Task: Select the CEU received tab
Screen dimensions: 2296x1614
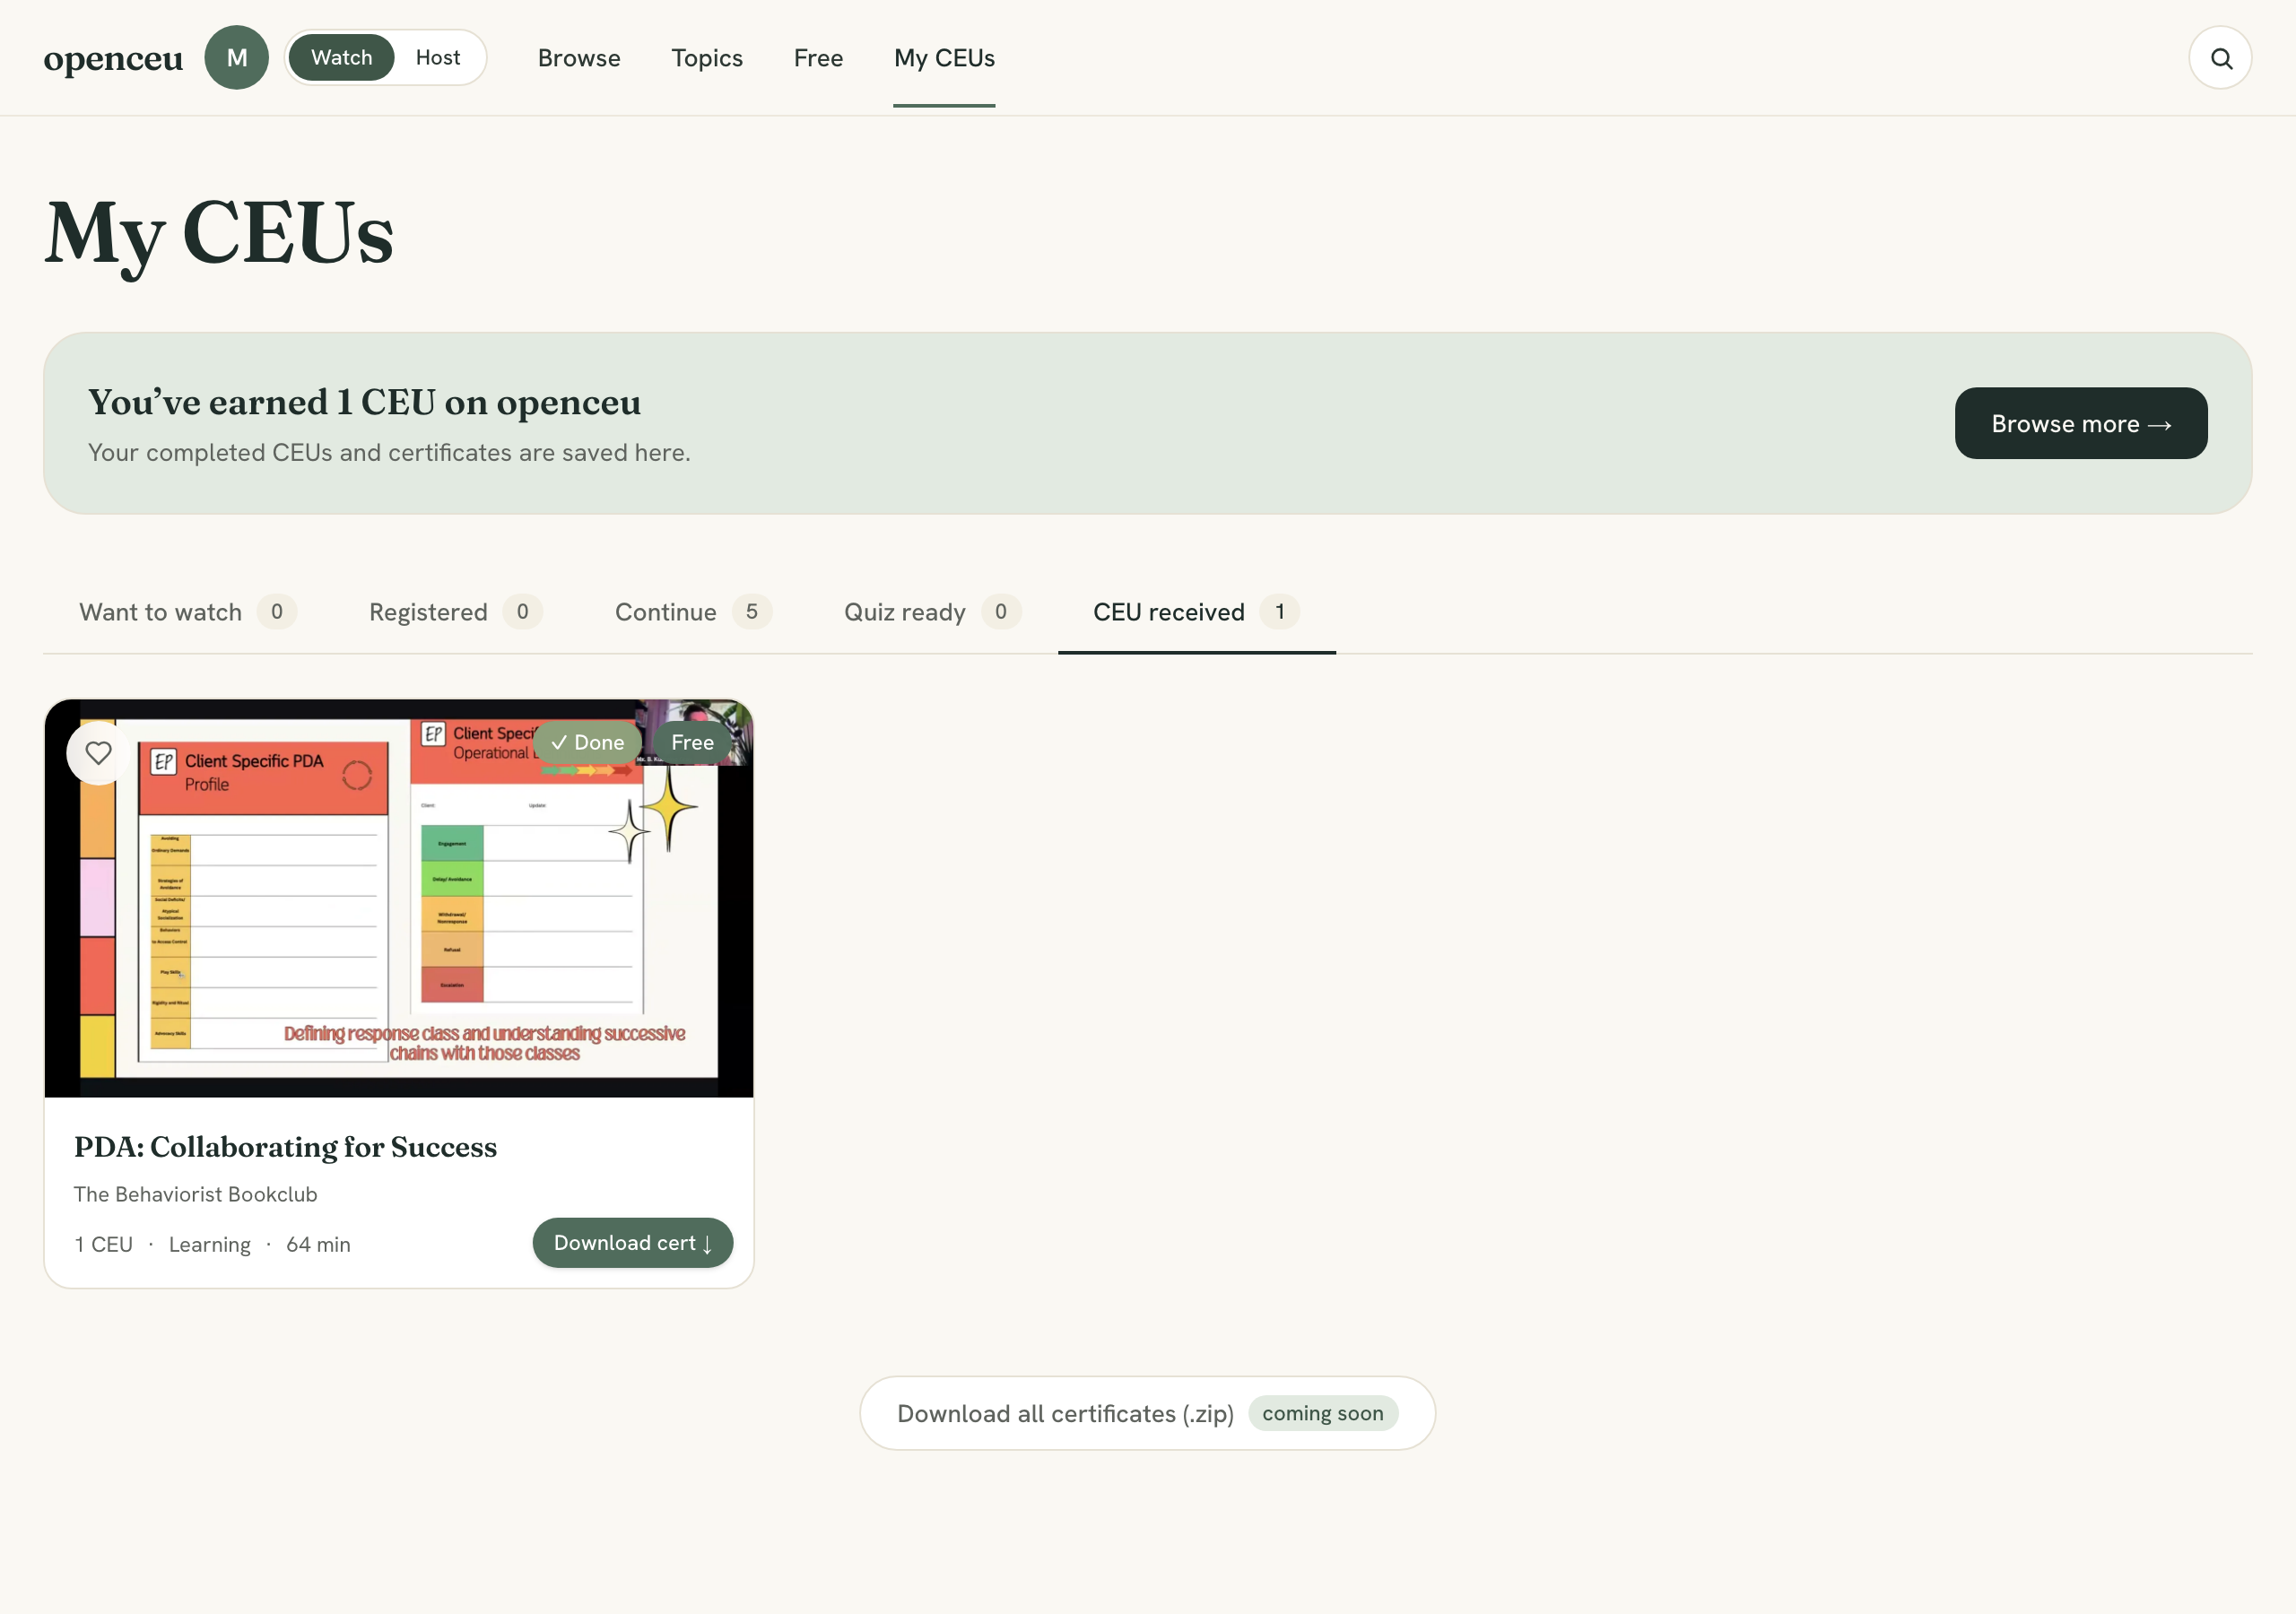Action: (x=1196, y=612)
